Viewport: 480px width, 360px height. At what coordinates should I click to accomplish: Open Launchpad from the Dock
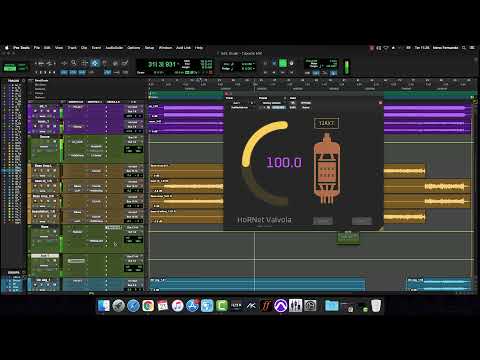point(118,305)
